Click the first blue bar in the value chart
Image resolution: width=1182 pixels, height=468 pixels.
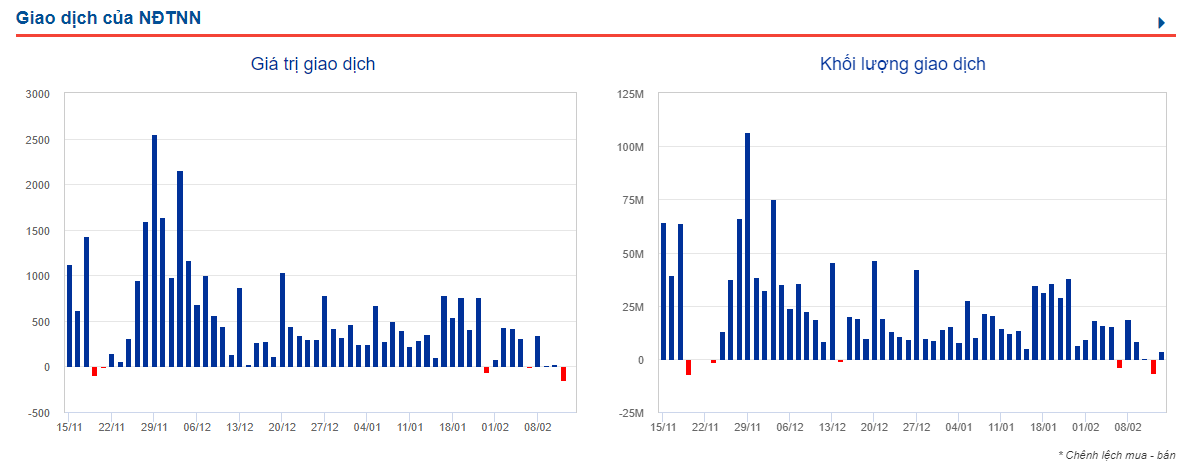69,315
